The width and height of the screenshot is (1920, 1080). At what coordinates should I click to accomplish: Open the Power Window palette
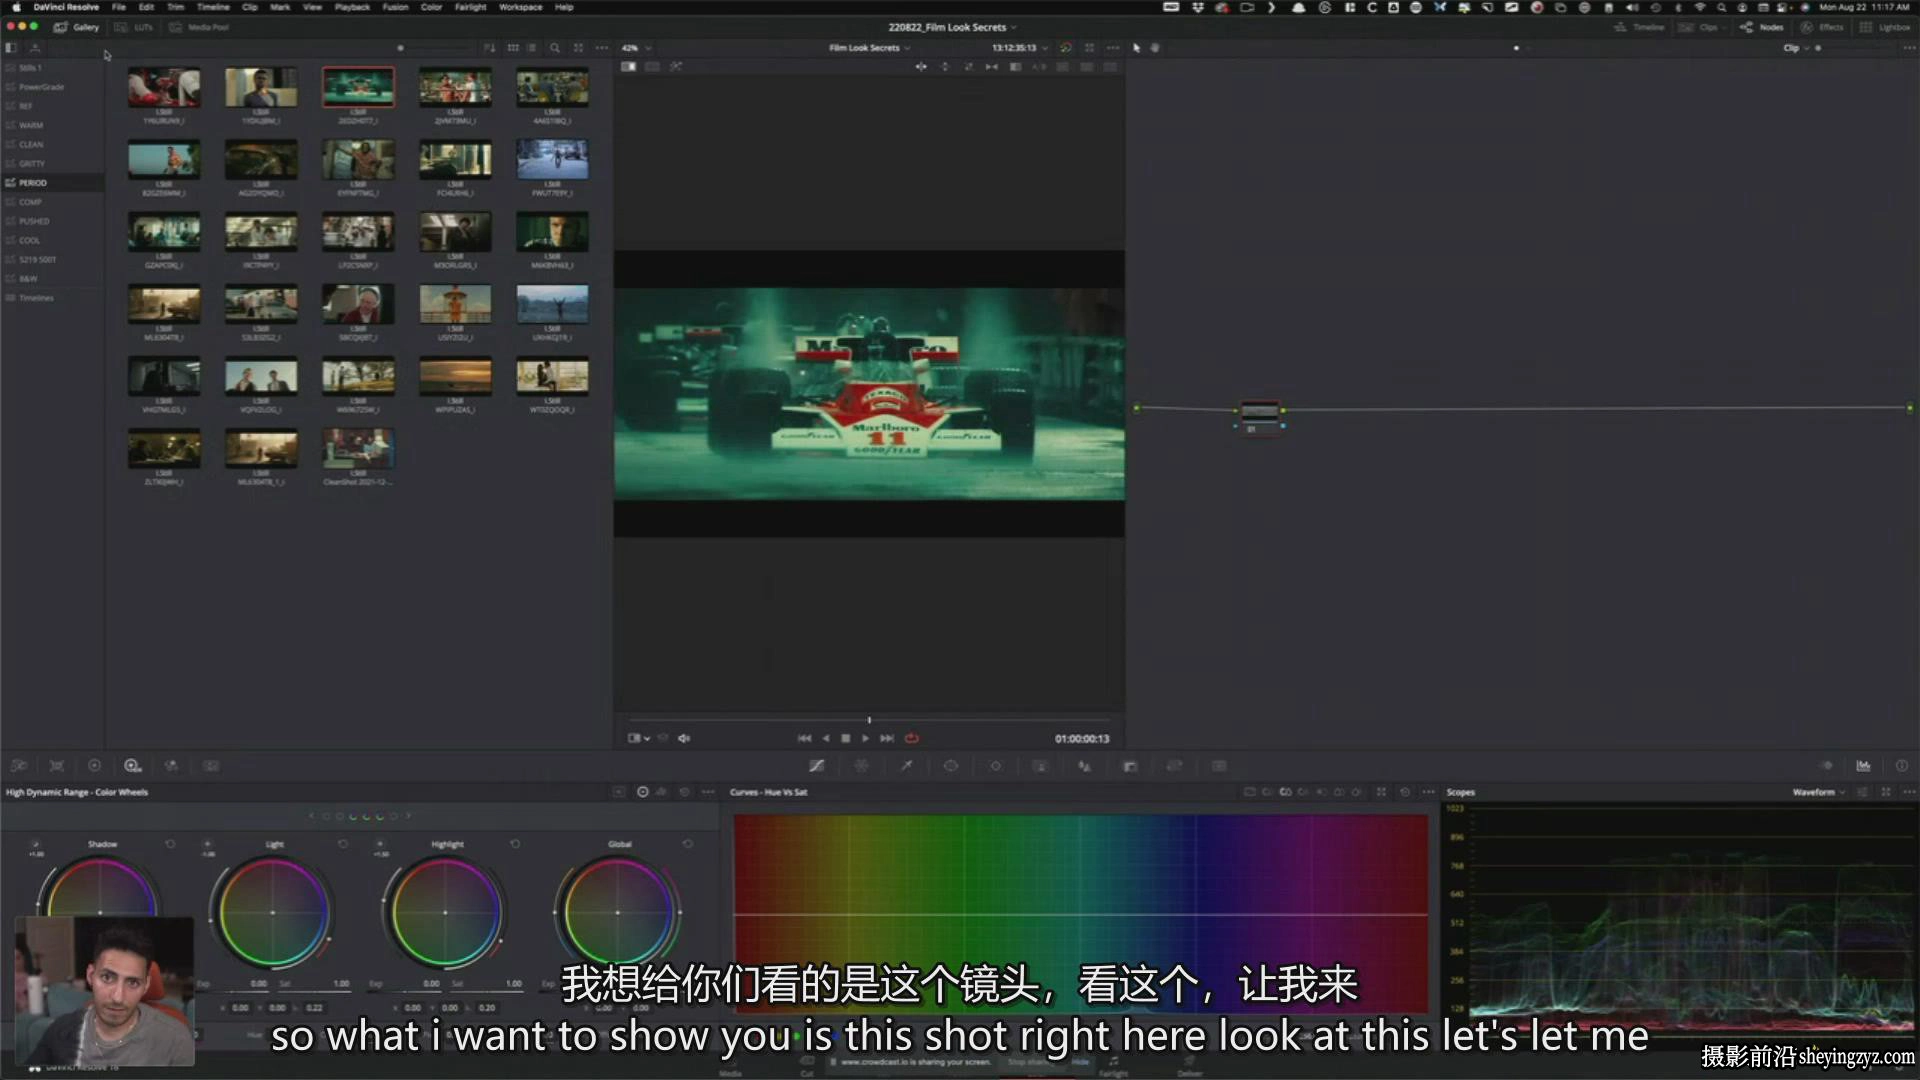pyautogui.click(x=951, y=766)
